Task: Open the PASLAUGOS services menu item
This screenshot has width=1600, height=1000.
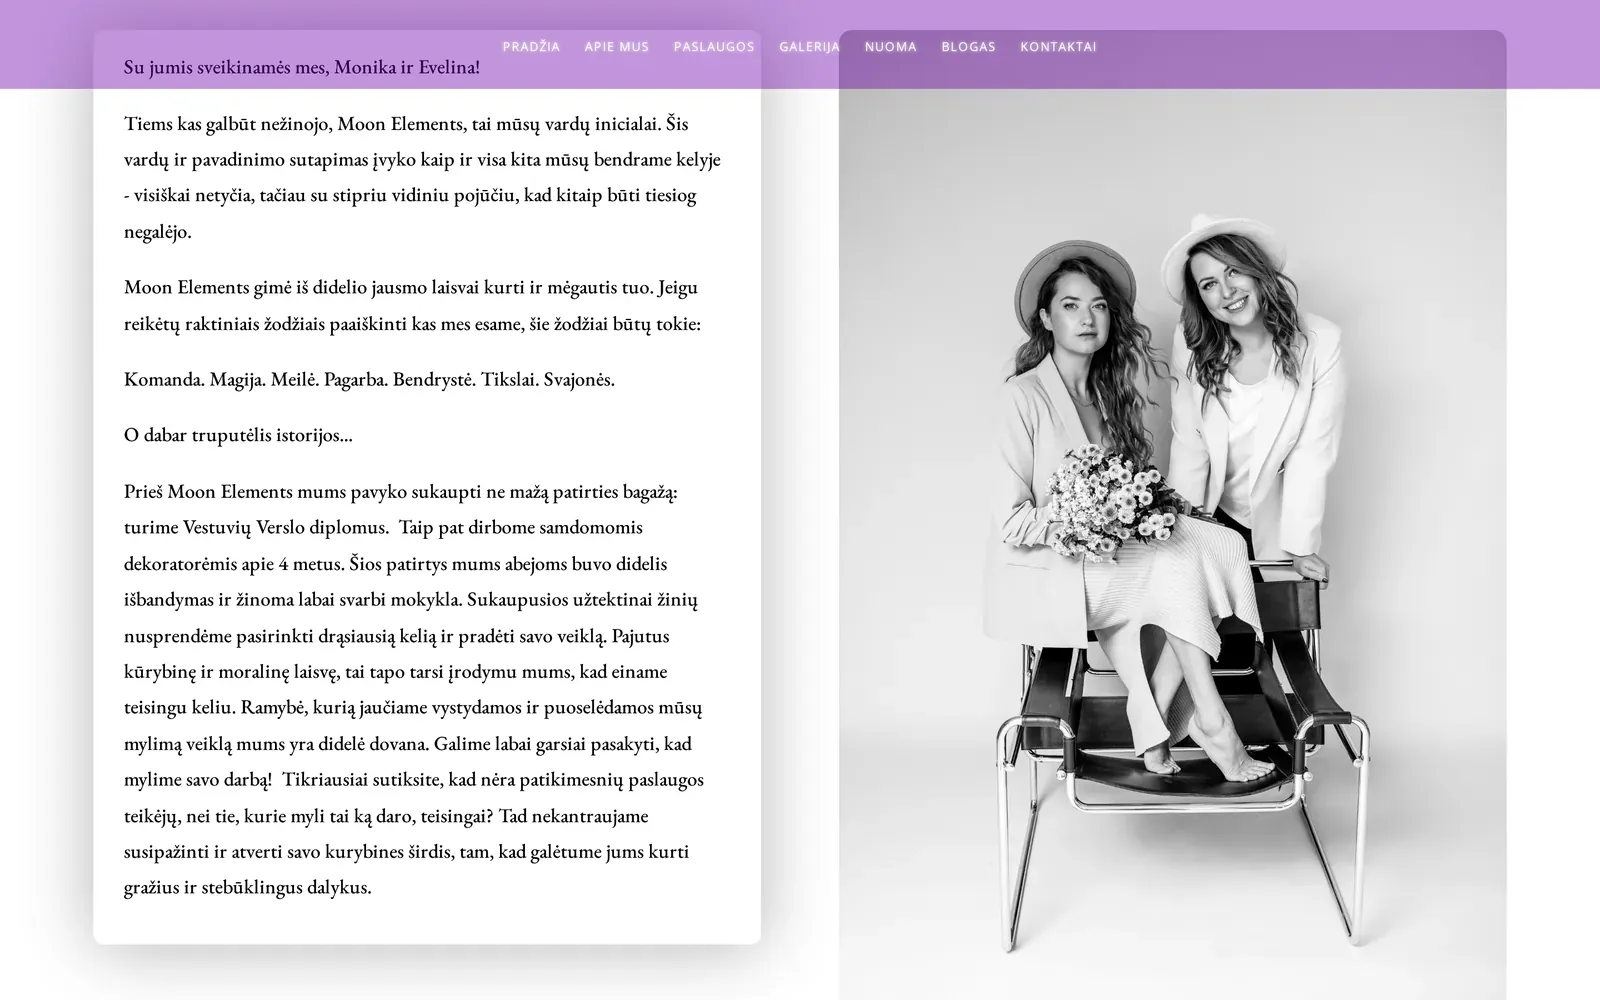Action: [x=714, y=47]
